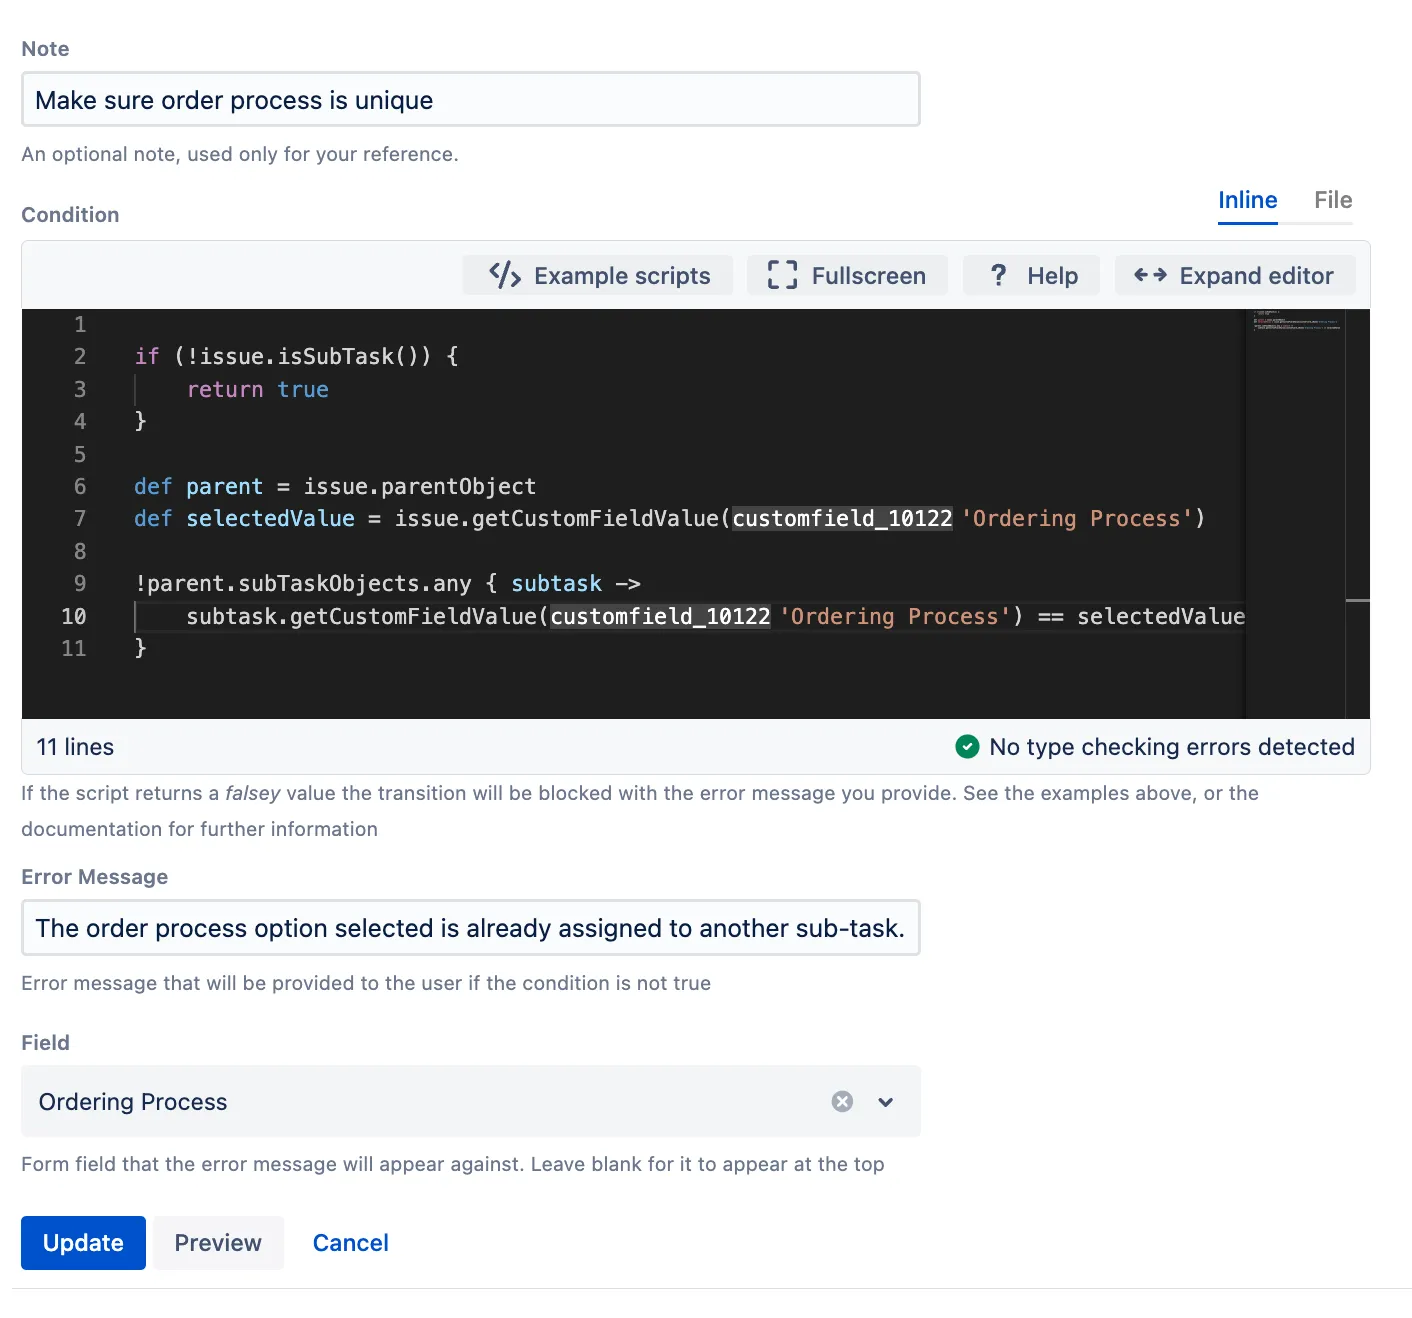Switch to the Inline tab
The width and height of the screenshot is (1412, 1318).
click(x=1247, y=200)
